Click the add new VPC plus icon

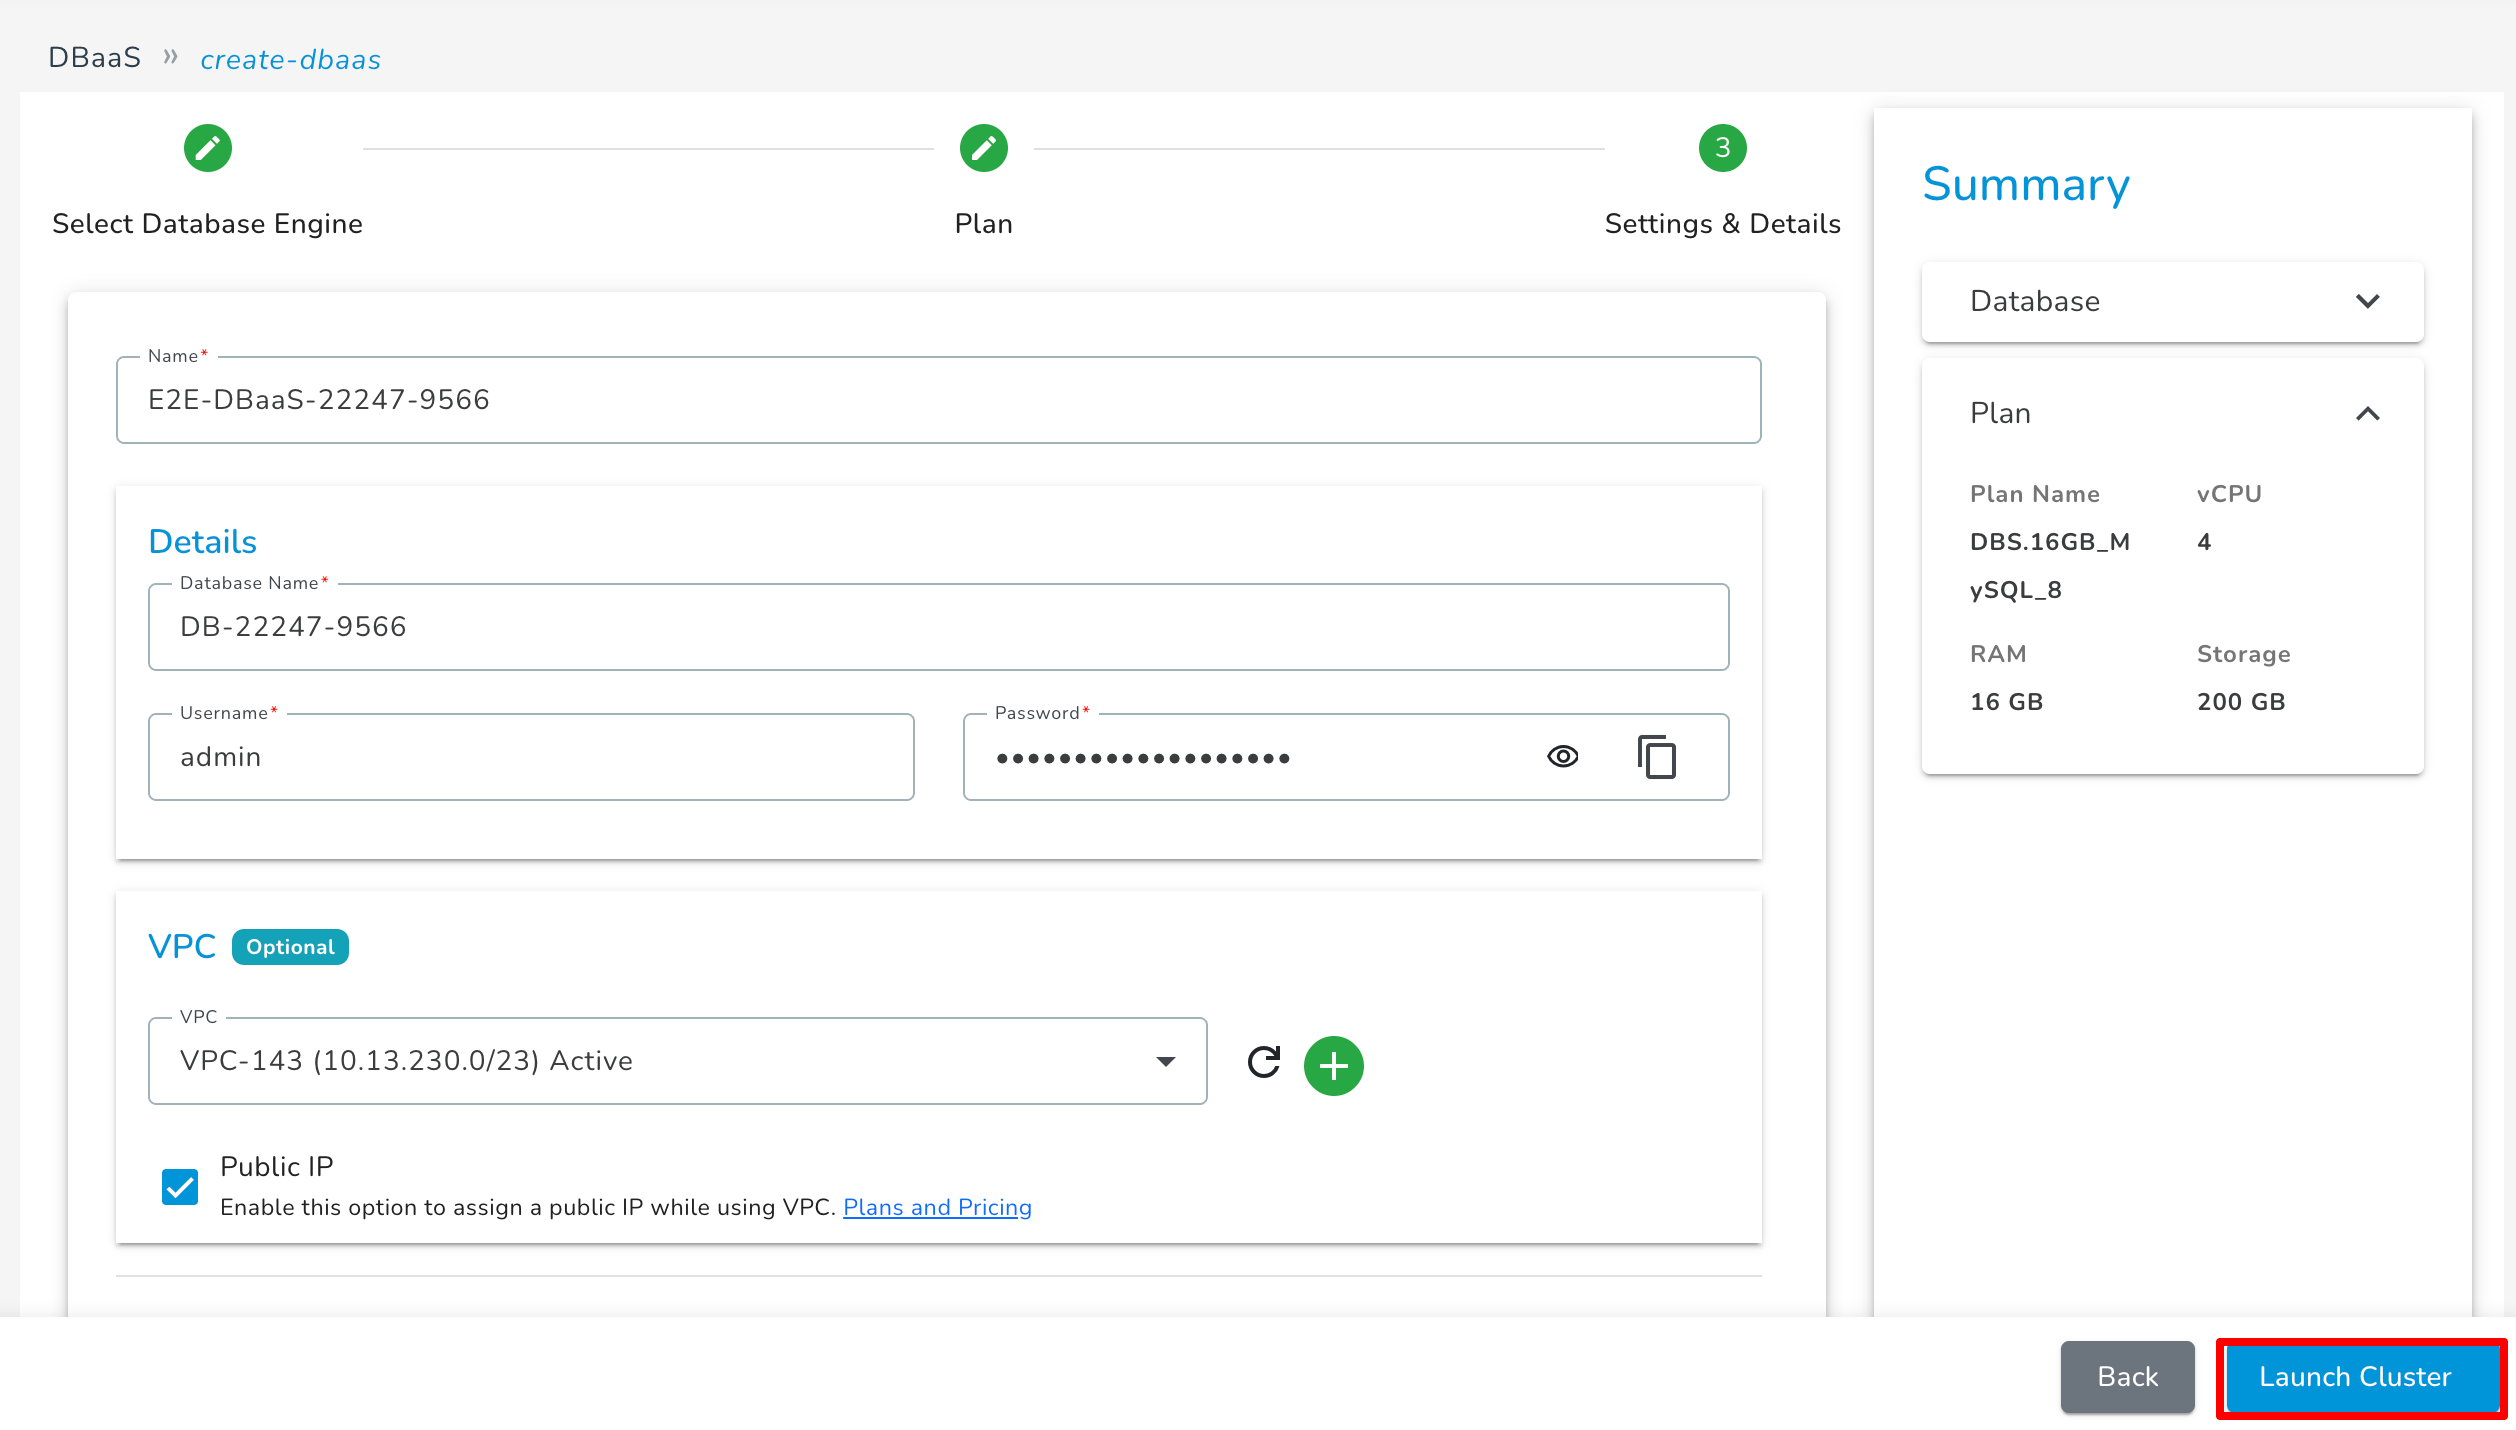click(x=1336, y=1062)
